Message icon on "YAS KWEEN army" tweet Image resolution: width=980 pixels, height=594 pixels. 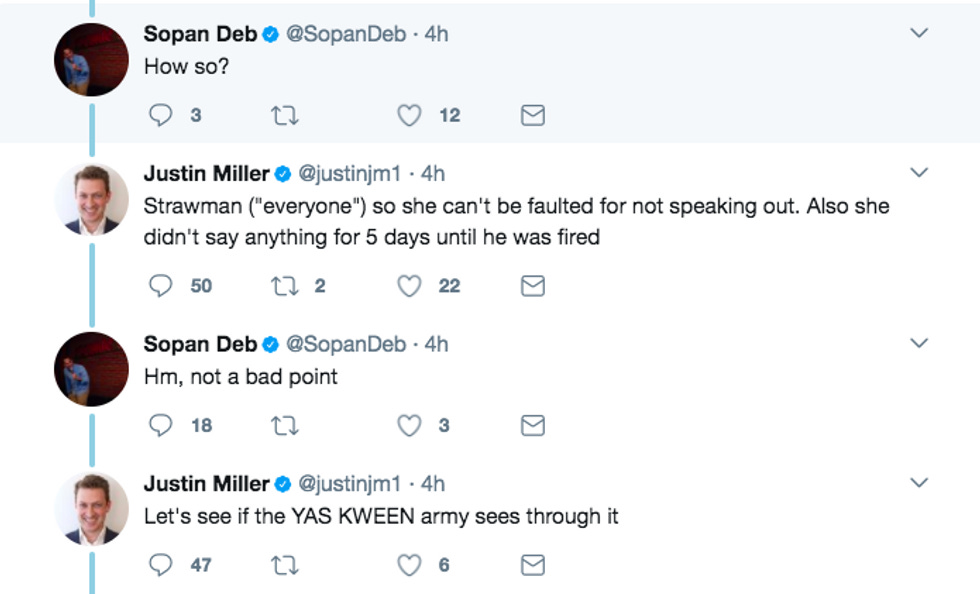coord(533,565)
